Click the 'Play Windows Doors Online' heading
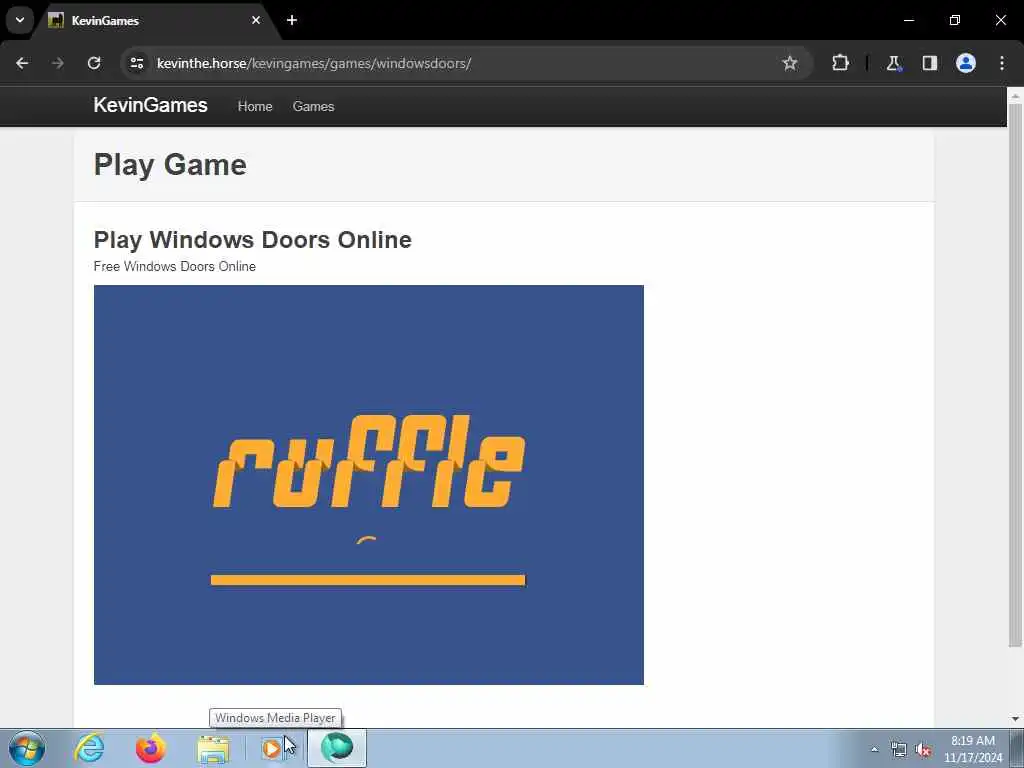The image size is (1024, 768). 253,240
